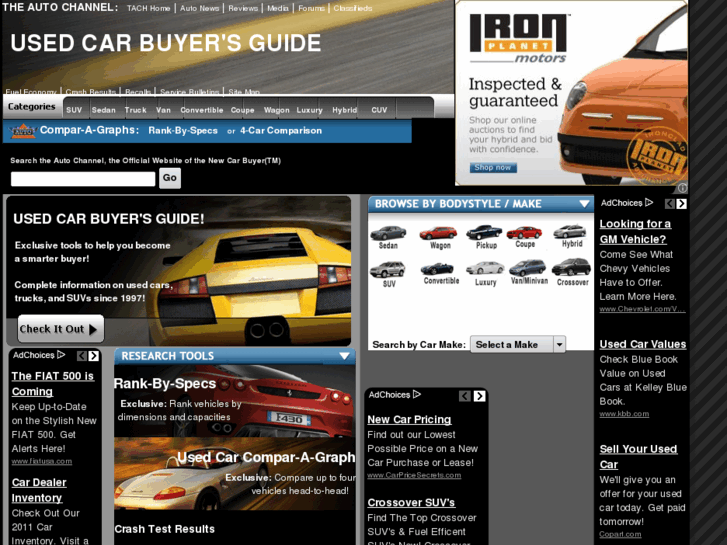Click Shop now on Iron Planet ad
This screenshot has width=727, height=545.
pos(492,167)
